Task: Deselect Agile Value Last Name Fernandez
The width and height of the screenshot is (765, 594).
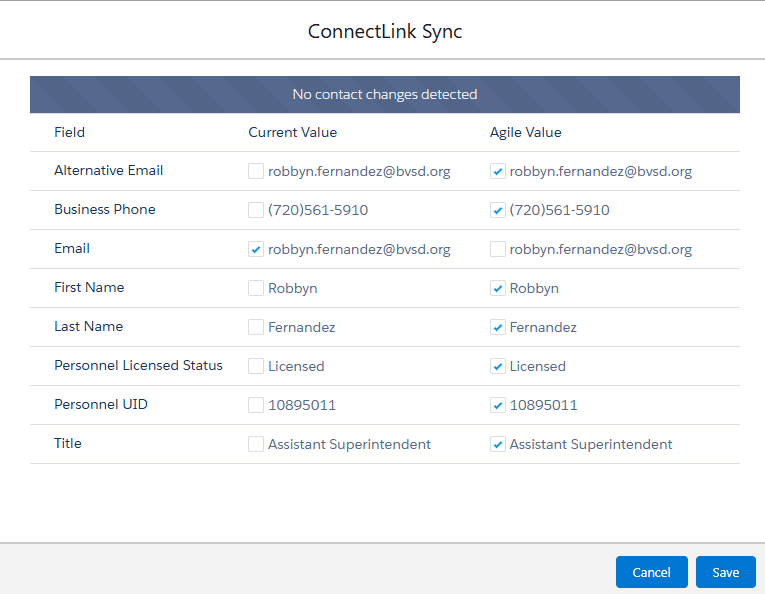Action: click(498, 327)
